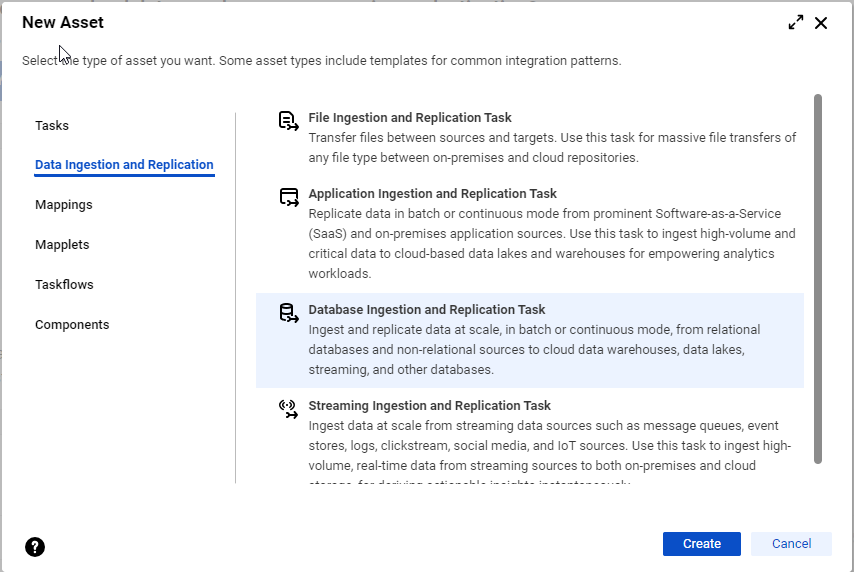Viewport: 854px width, 572px height.
Task: Open the Mappings category
Action: (x=64, y=205)
